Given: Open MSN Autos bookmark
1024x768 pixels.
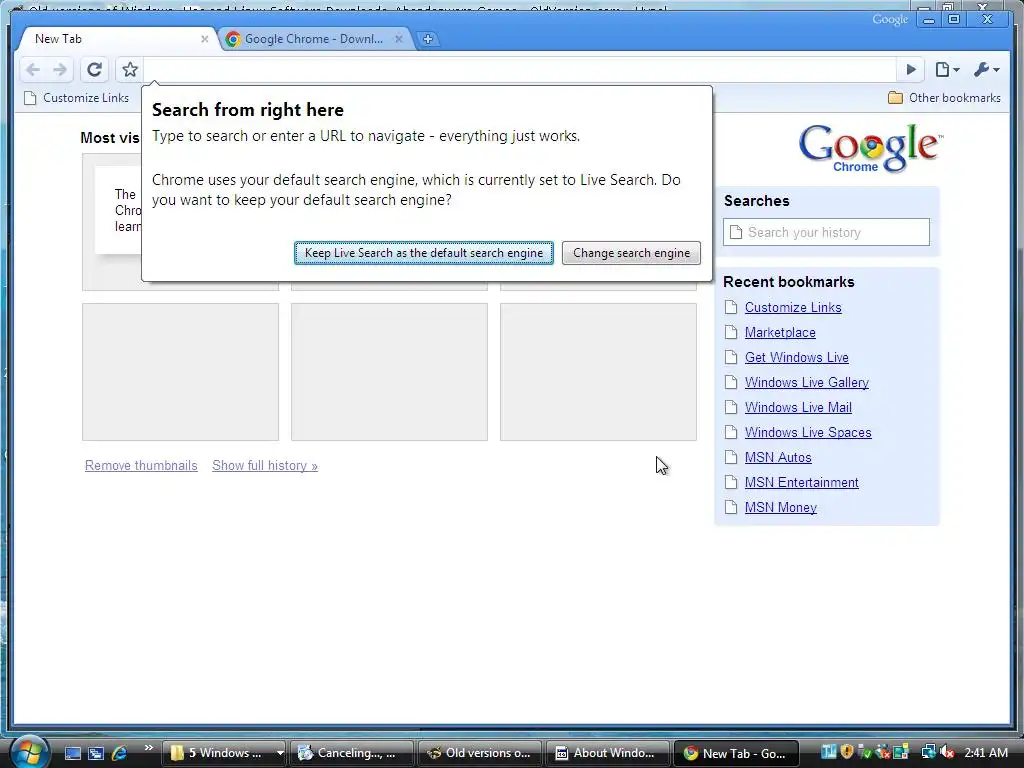Looking at the screenshot, I should click(778, 458).
